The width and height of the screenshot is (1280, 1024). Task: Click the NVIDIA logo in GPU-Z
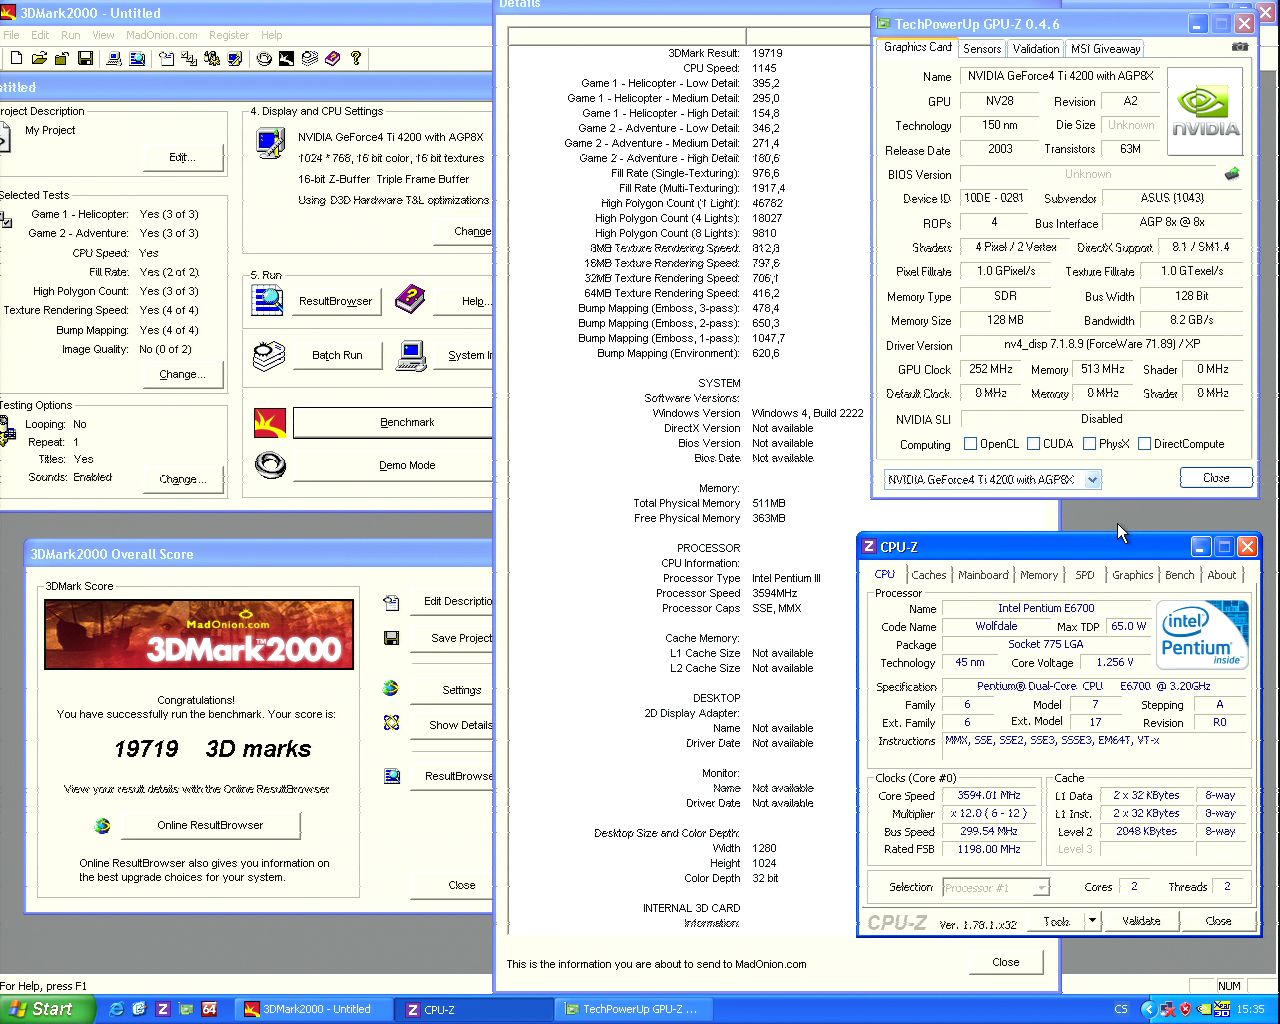(1205, 111)
